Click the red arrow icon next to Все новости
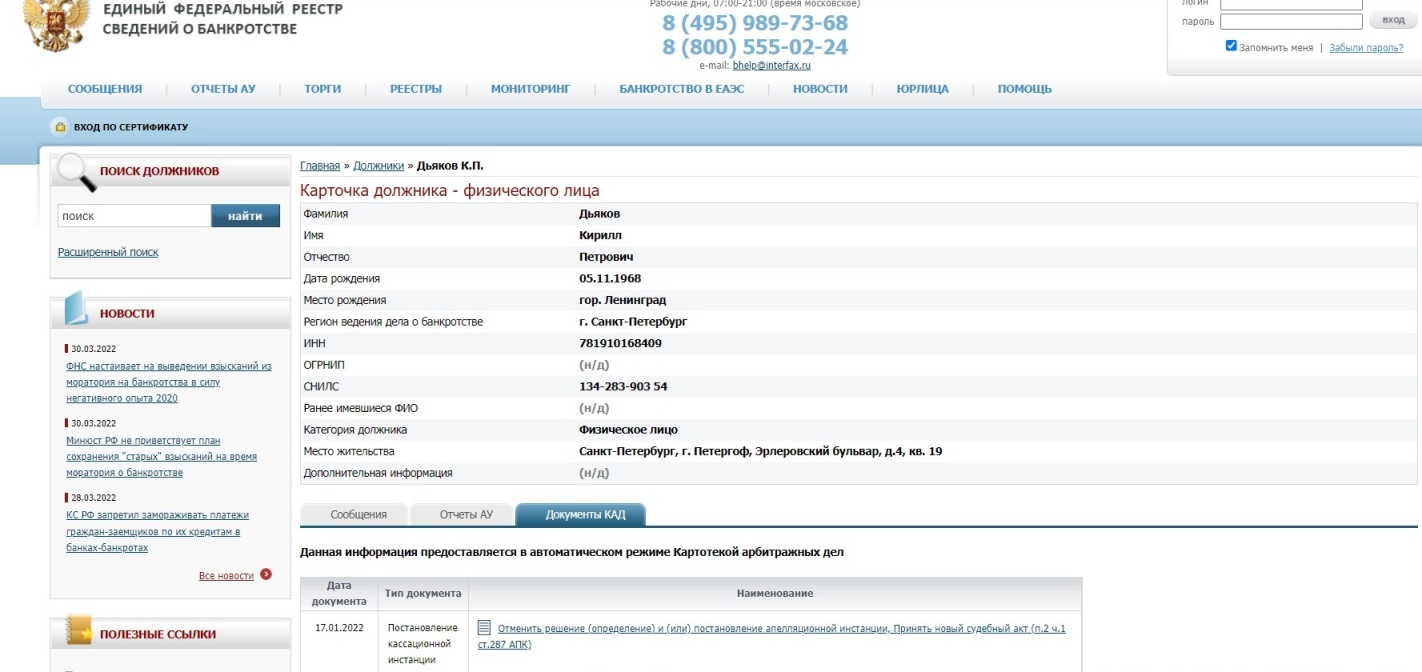The height and width of the screenshot is (672, 1422). [266, 575]
